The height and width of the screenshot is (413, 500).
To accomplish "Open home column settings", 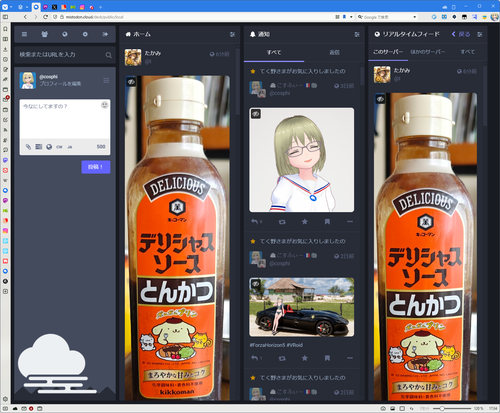I will point(232,34).
